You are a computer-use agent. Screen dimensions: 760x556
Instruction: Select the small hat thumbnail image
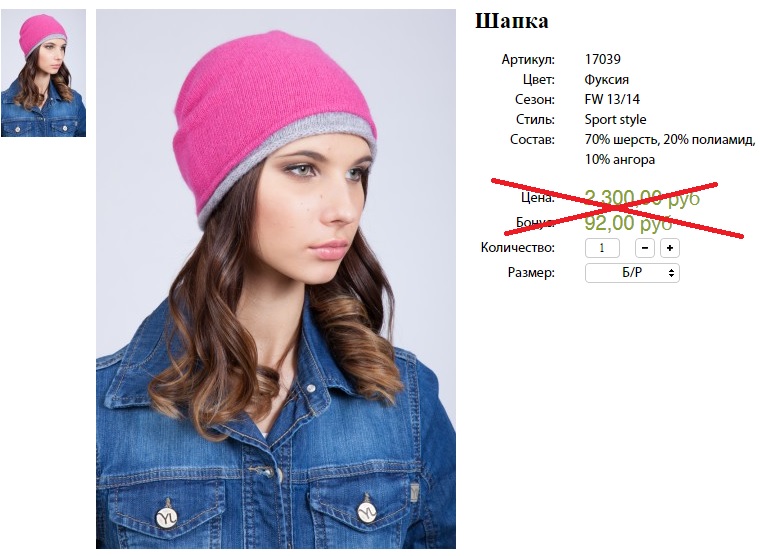point(44,75)
